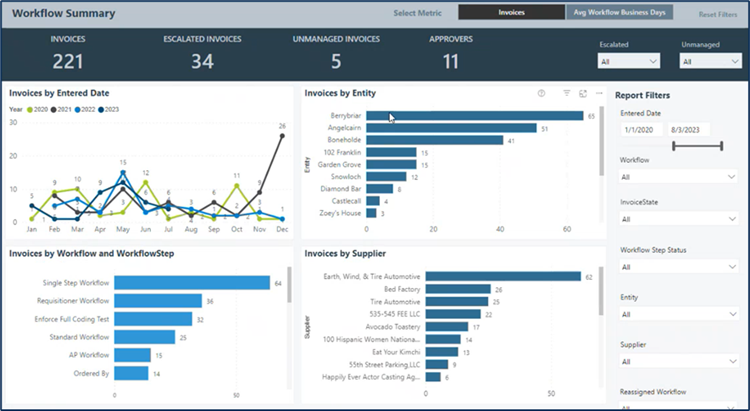Click the Report Filters heading

(x=642, y=95)
